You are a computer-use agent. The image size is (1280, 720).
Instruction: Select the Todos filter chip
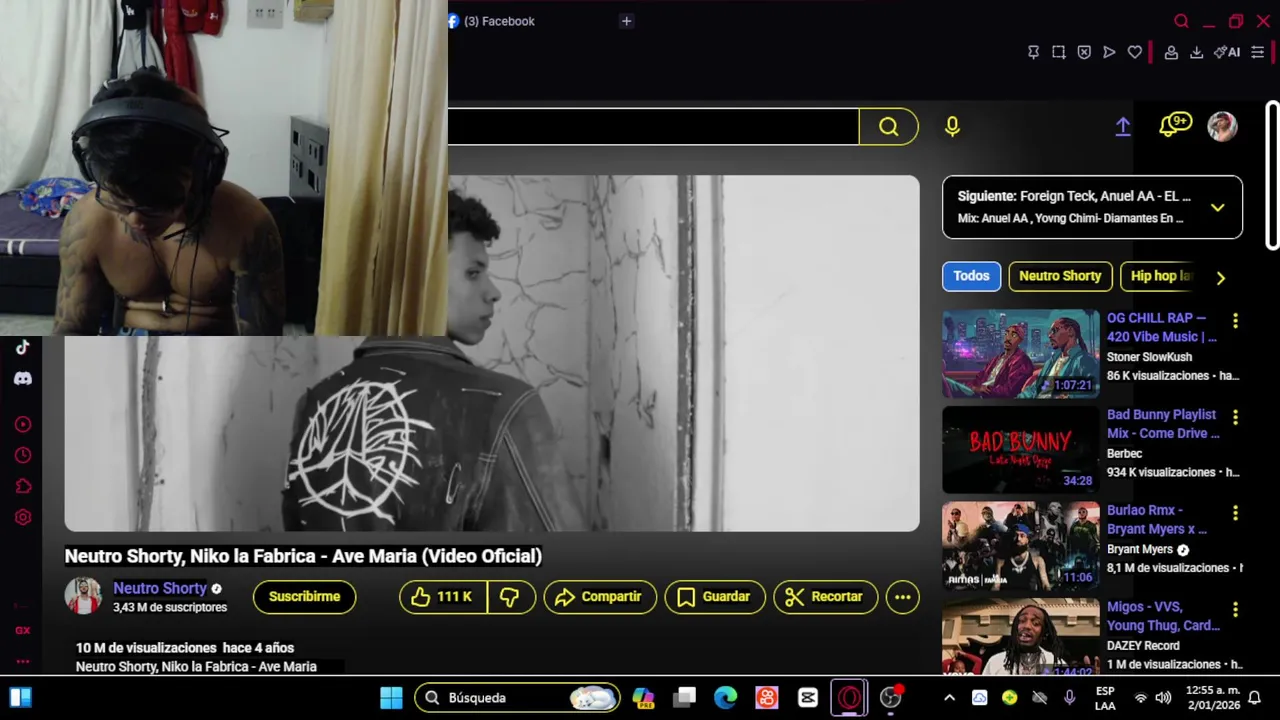tap(971, 276)
